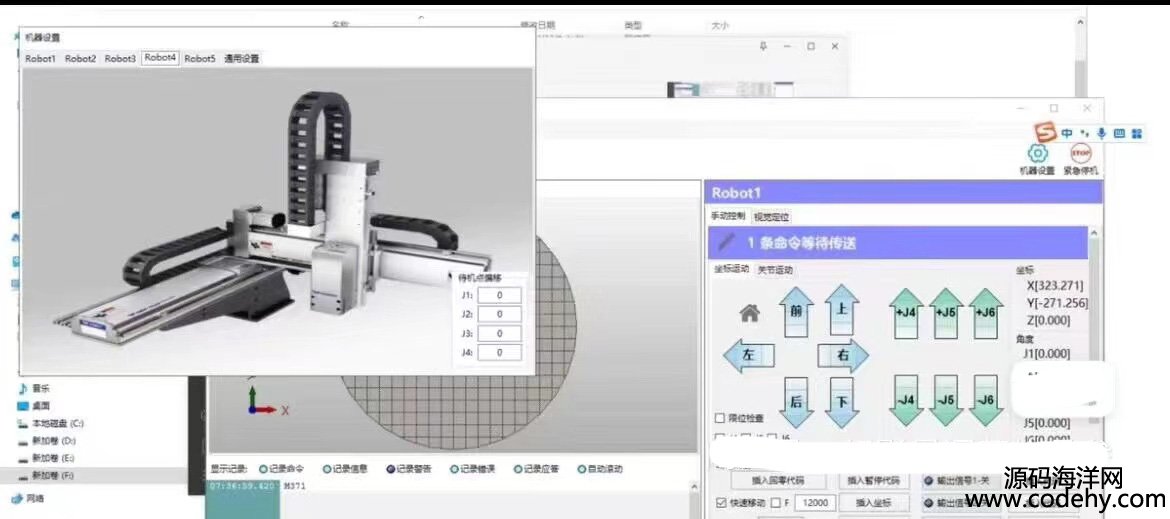Jog left with the 左 arrow

[749, 355]
